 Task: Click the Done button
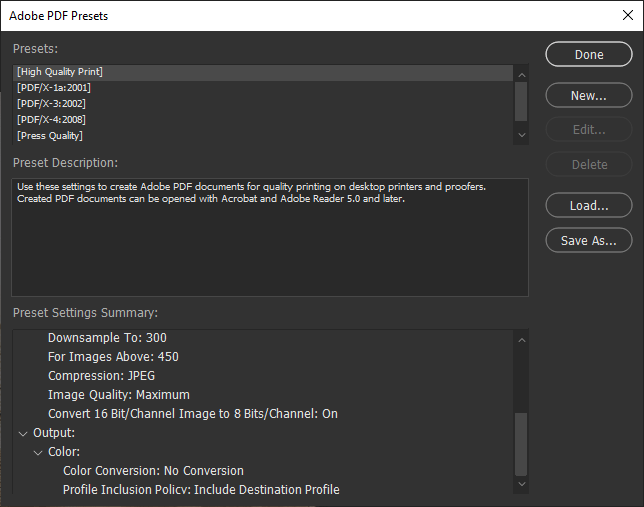pyautogui.click(x=589, y=55)
